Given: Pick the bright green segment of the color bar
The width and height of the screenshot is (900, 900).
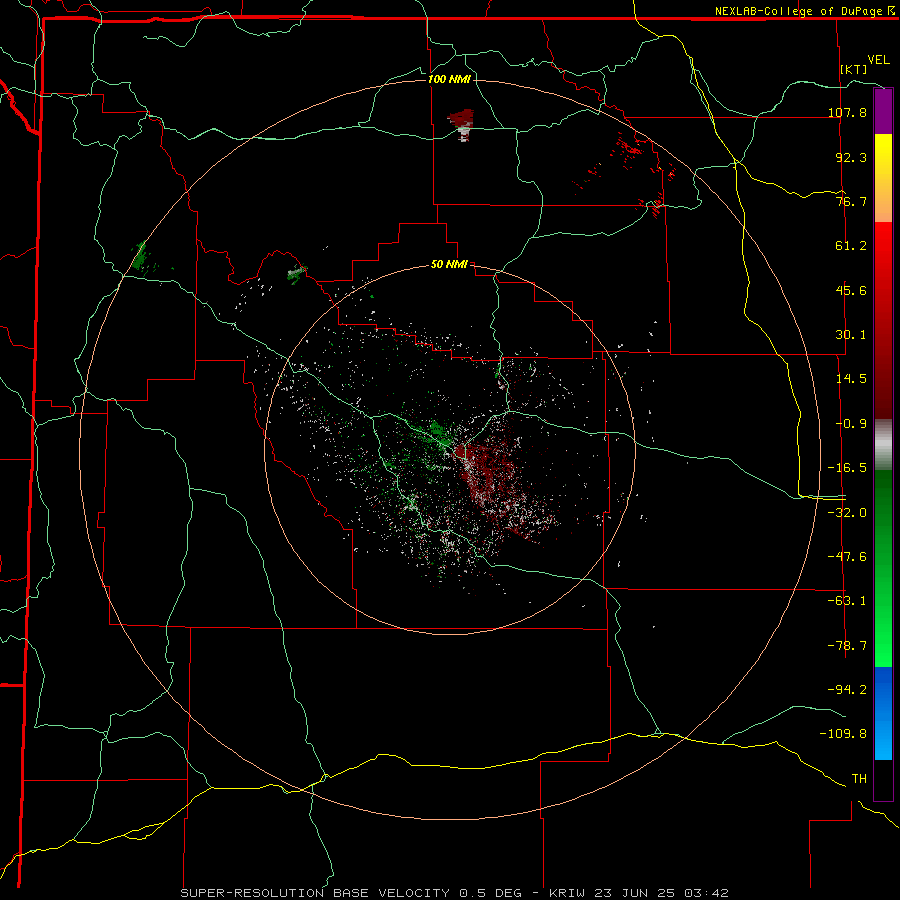Looking at the screenshot, I should tap(883, 568).
